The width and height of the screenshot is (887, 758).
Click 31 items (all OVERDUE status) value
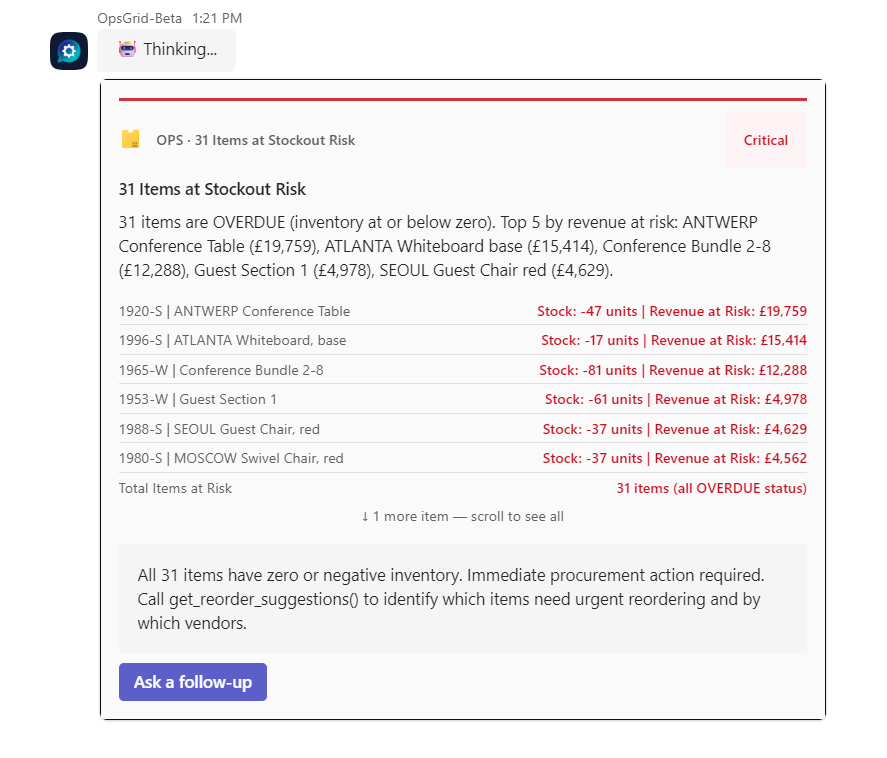[712, 488]
